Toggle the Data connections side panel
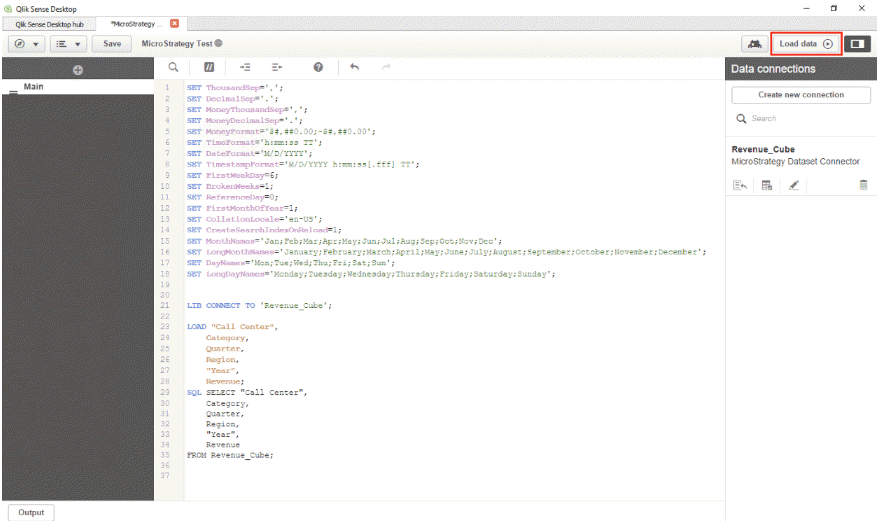879x521 pixels. click(857, 44)
